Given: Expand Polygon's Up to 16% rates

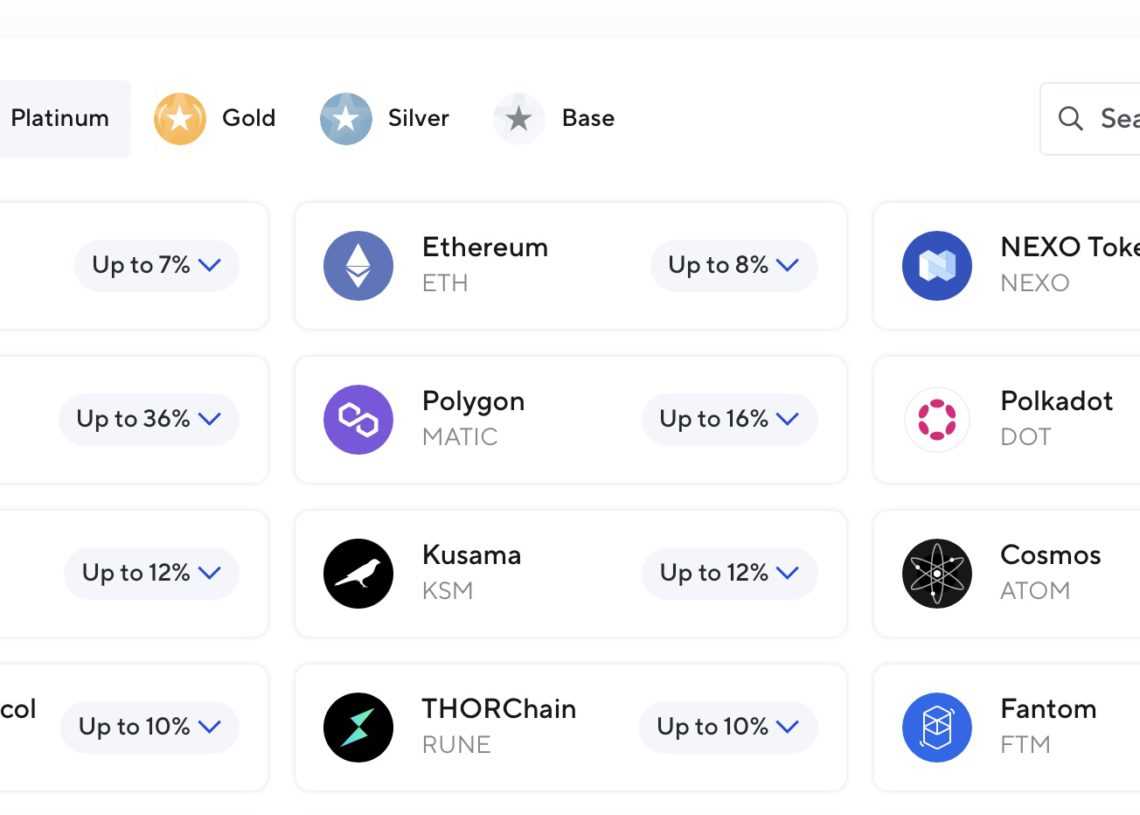Looking at the screenshot, I should pyautogui.click(x=730, y=419).
